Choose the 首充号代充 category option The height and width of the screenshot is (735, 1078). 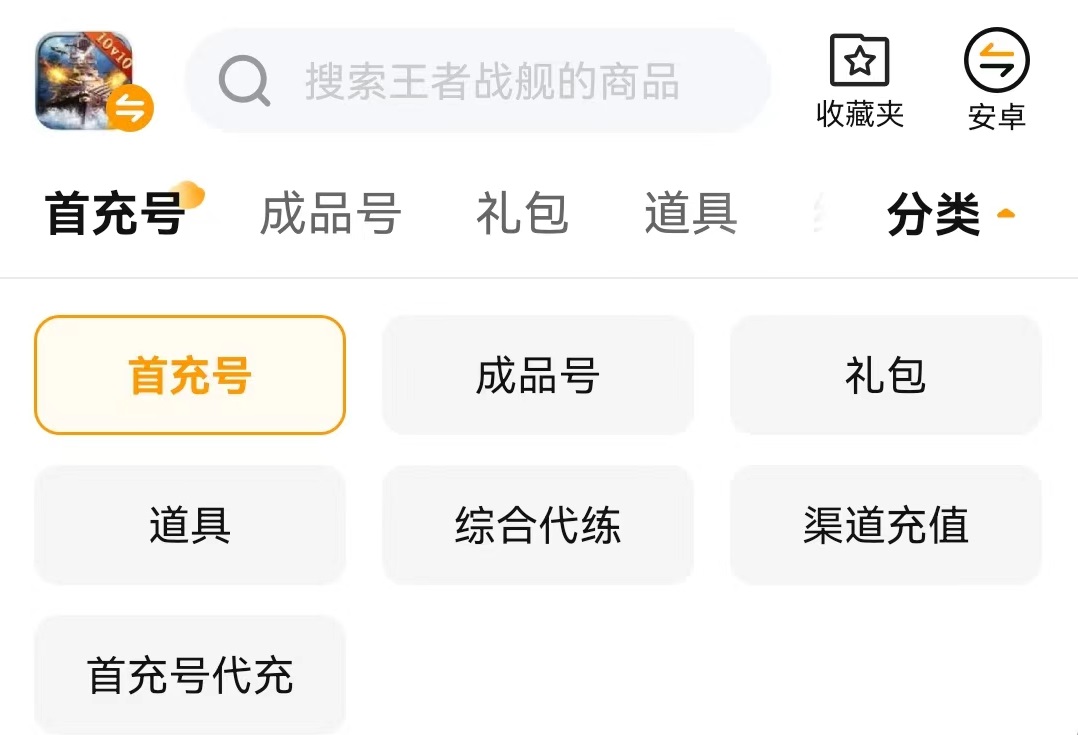tap(190, 675)
